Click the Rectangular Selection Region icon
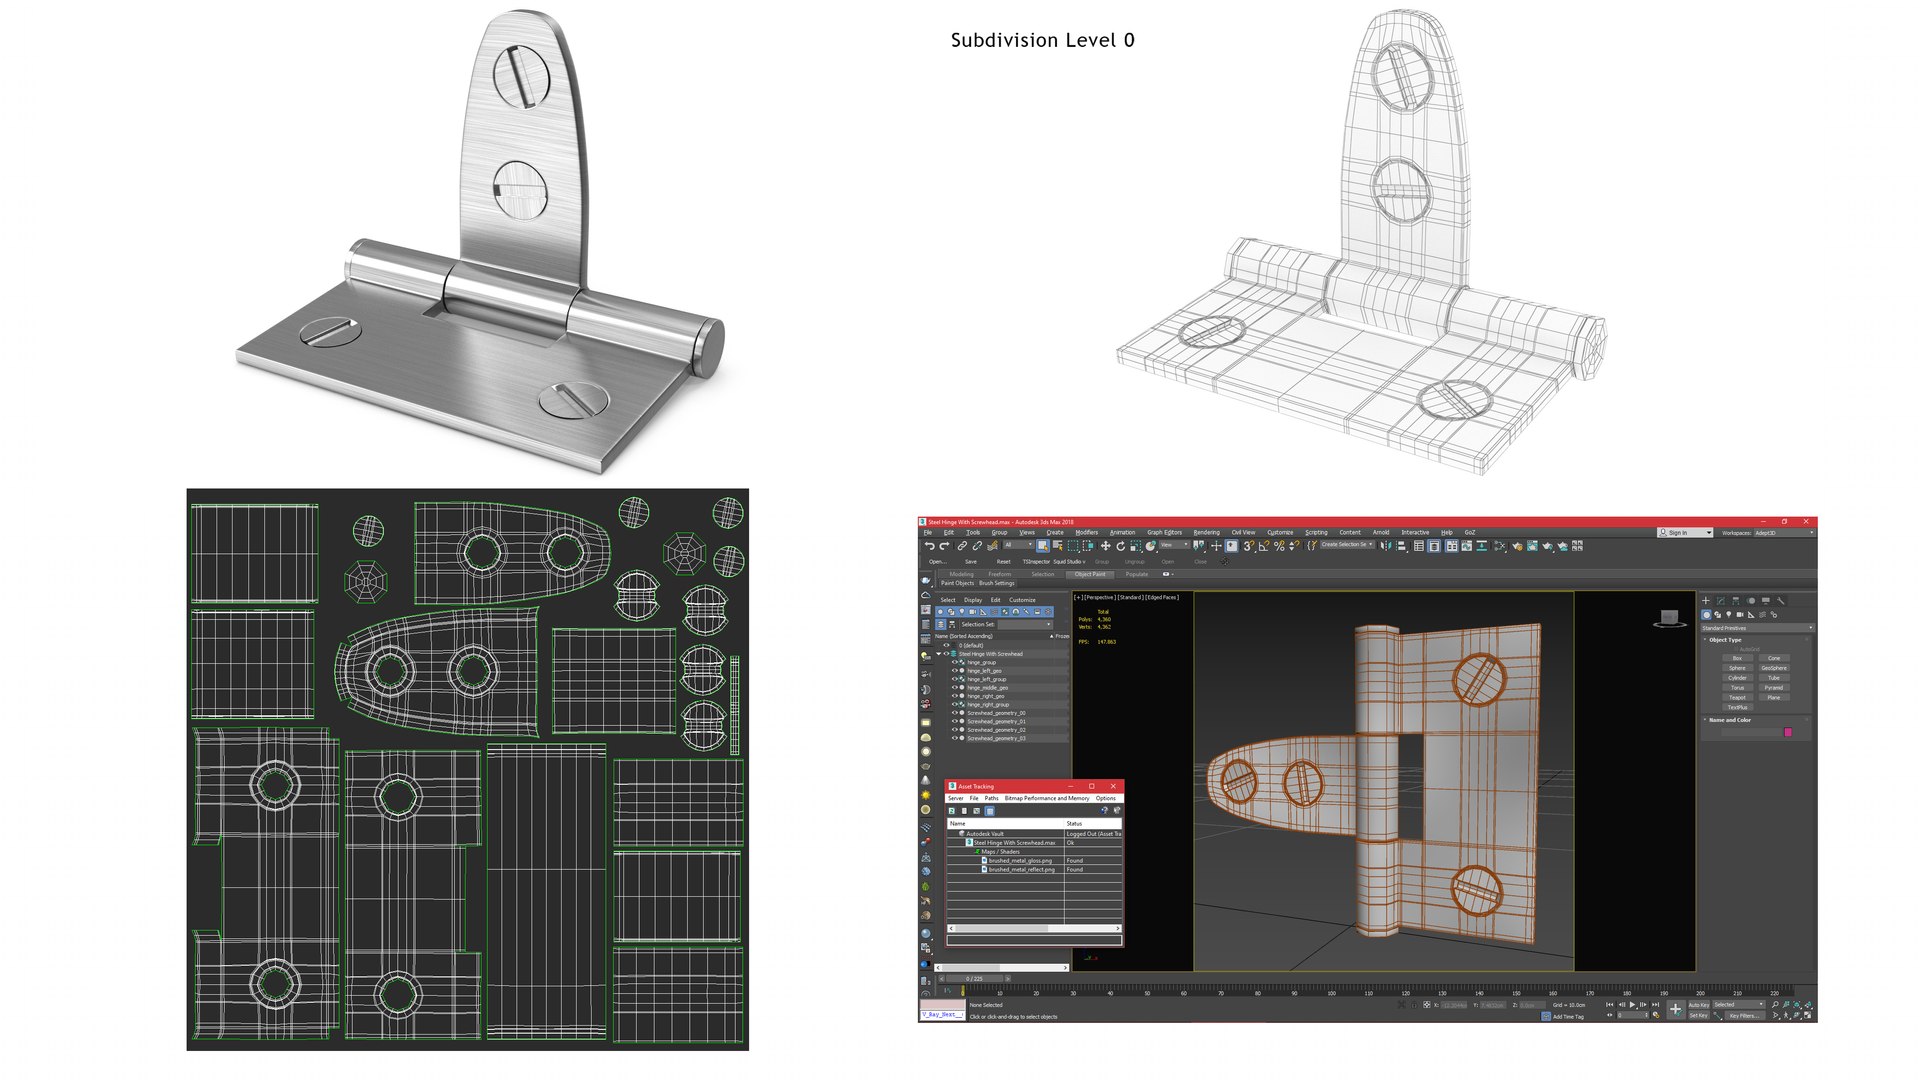Screen dimensions: 1920x1080 1073,546
